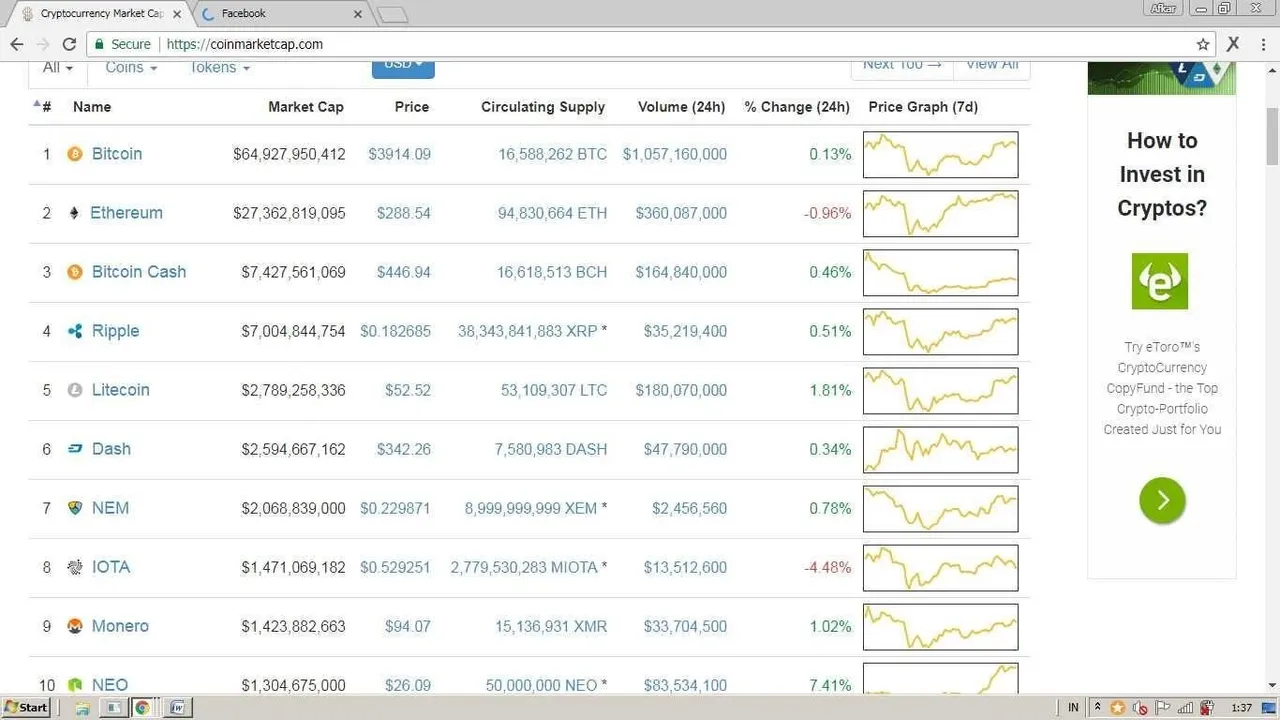Click IOTA's -4.48% change value

click(x=828, y=567)
